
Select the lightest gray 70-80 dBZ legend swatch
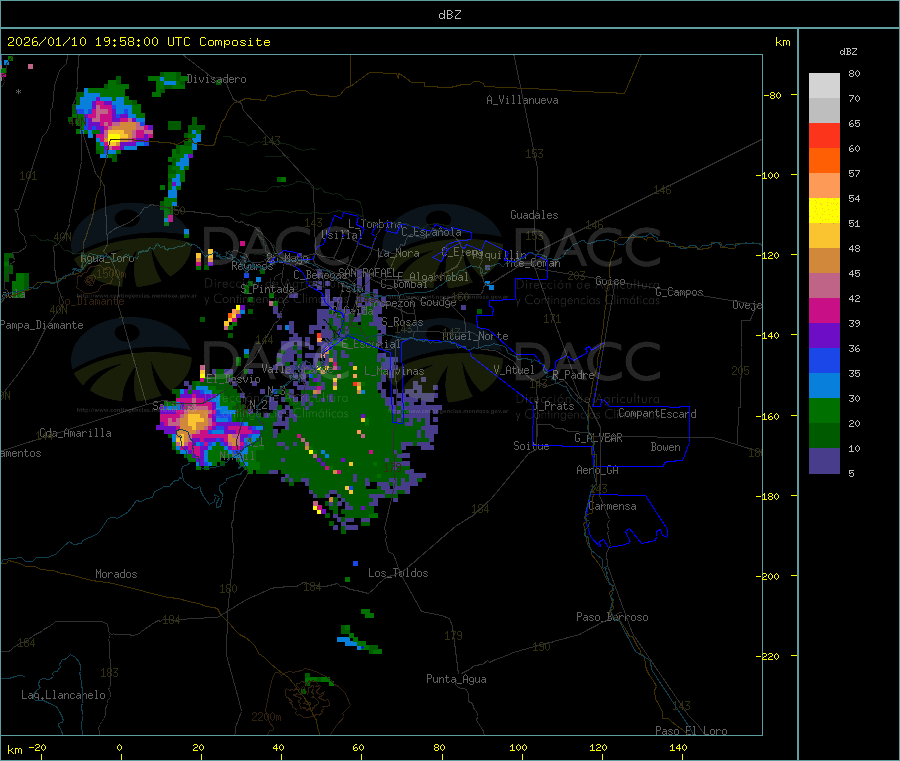(824, 86)
